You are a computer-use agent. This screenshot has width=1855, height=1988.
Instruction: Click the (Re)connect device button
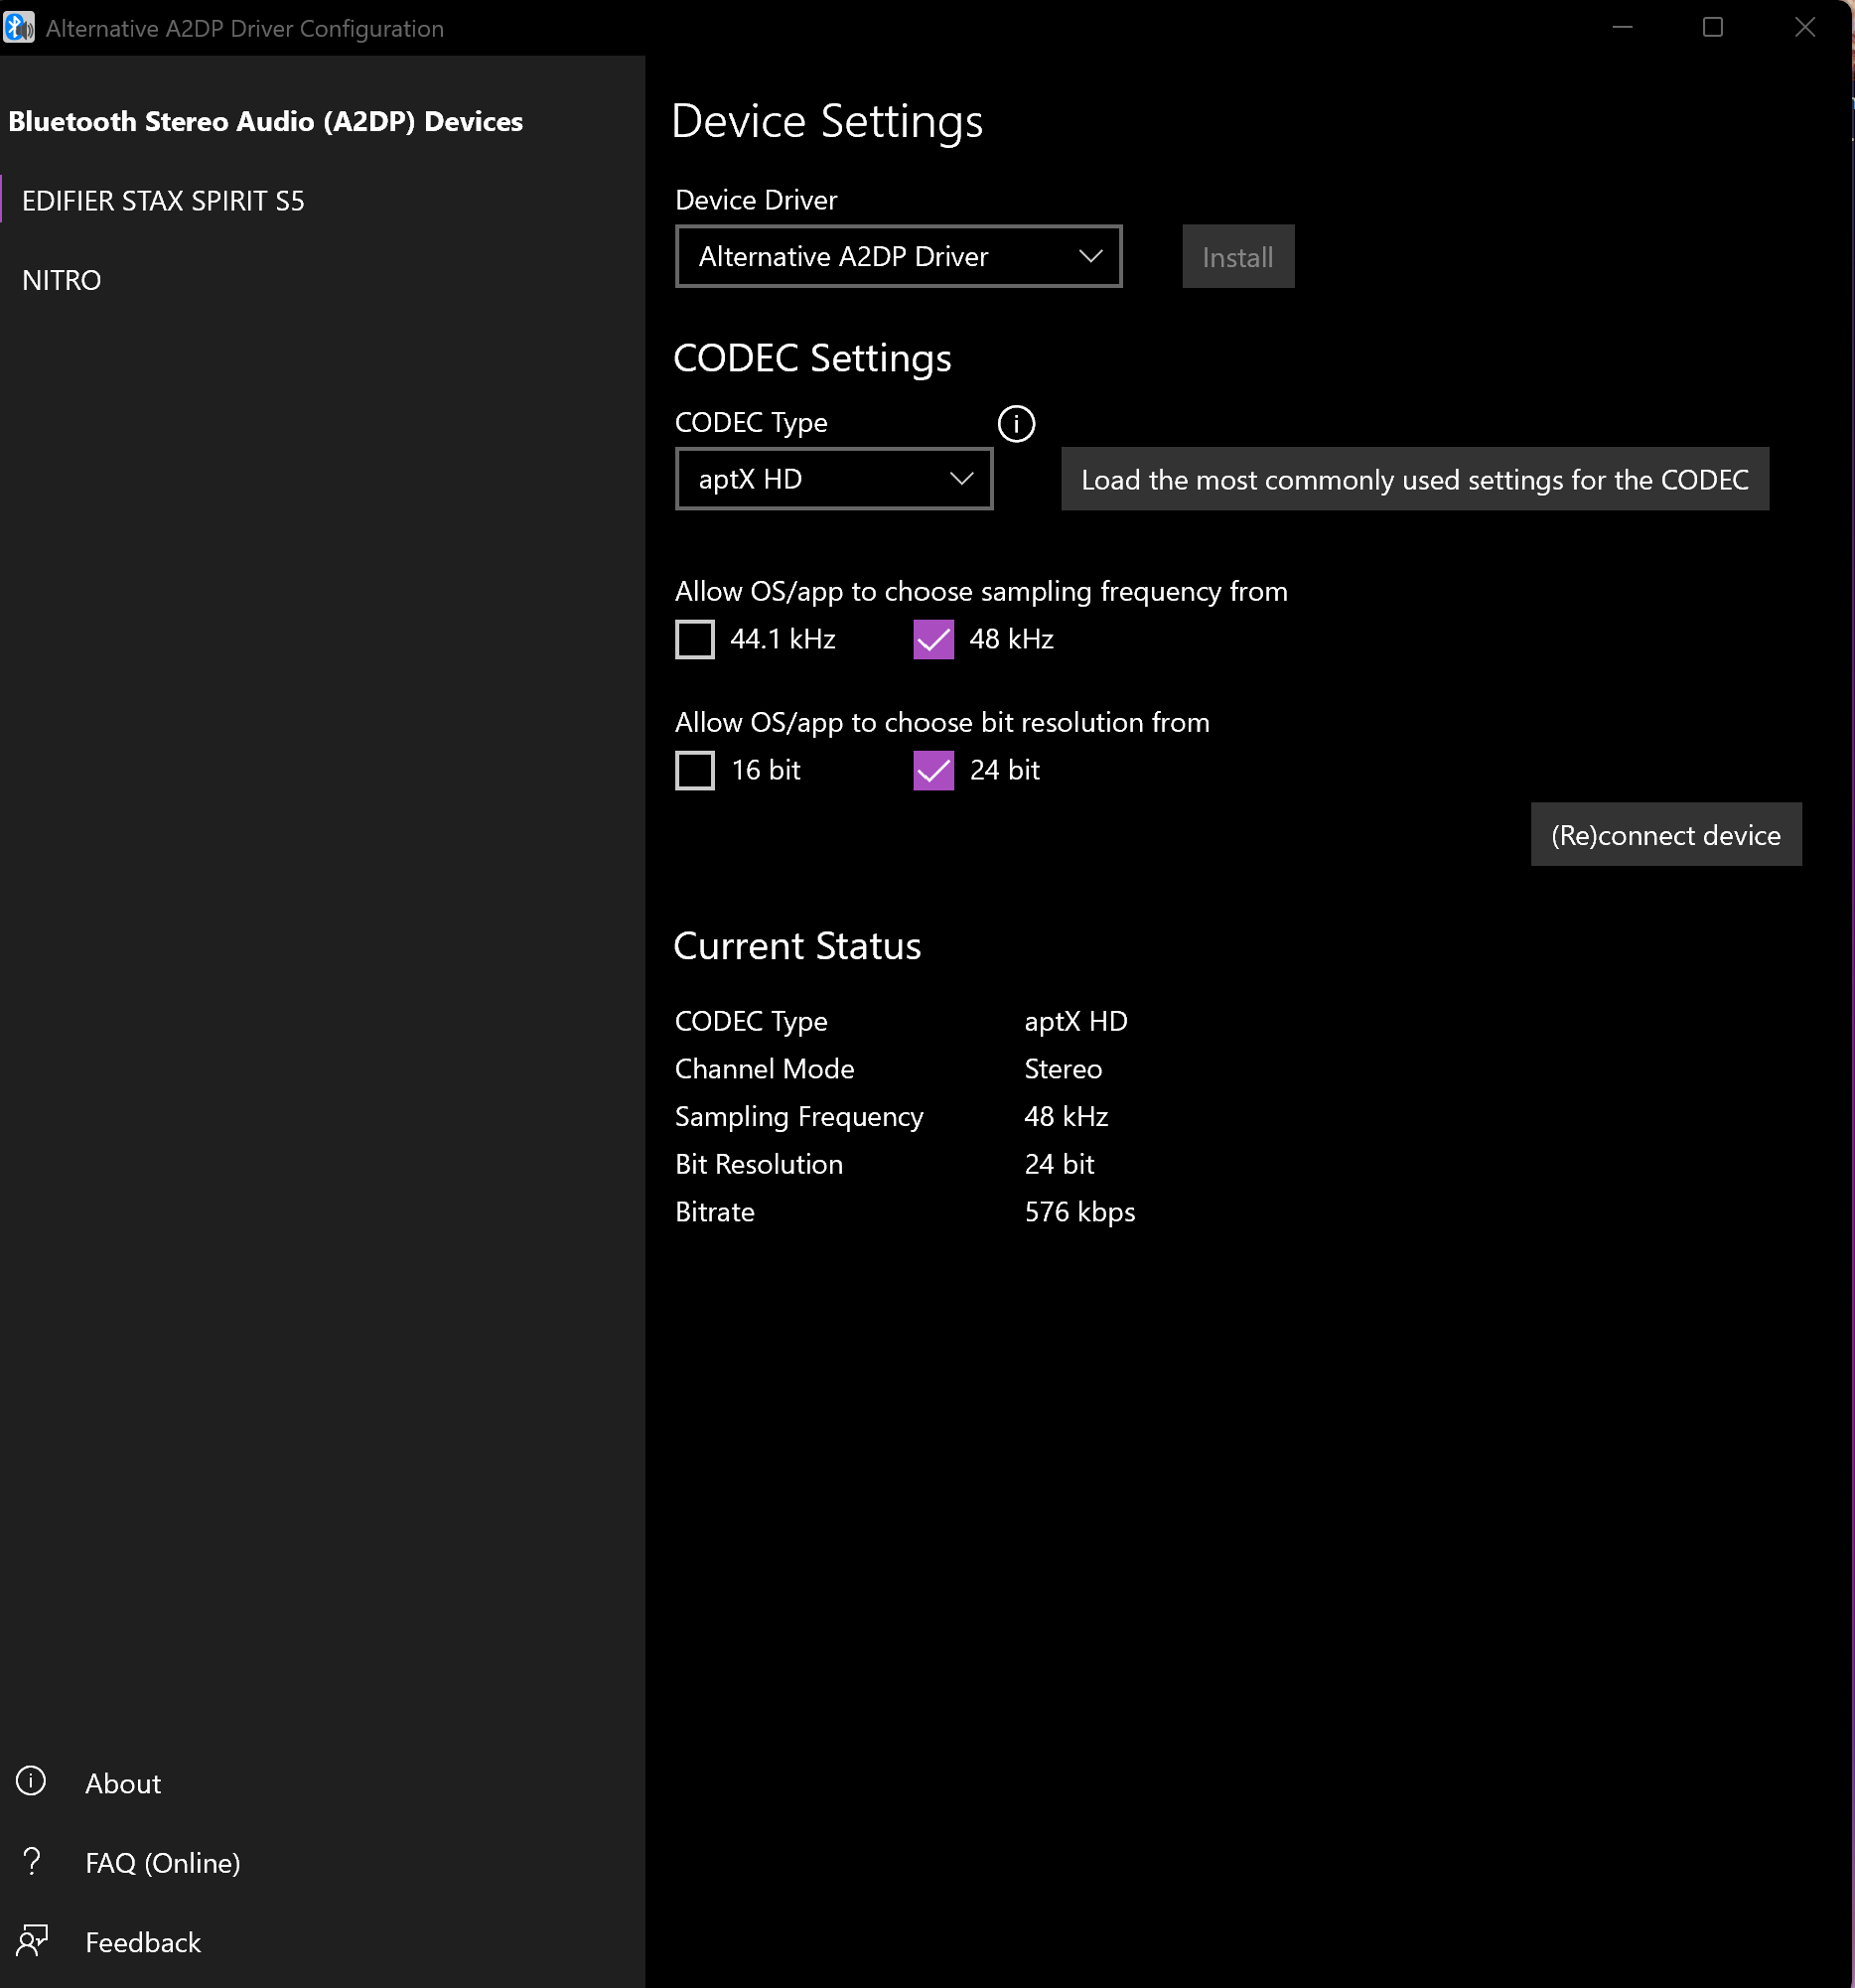click(x=1665, y=834)
